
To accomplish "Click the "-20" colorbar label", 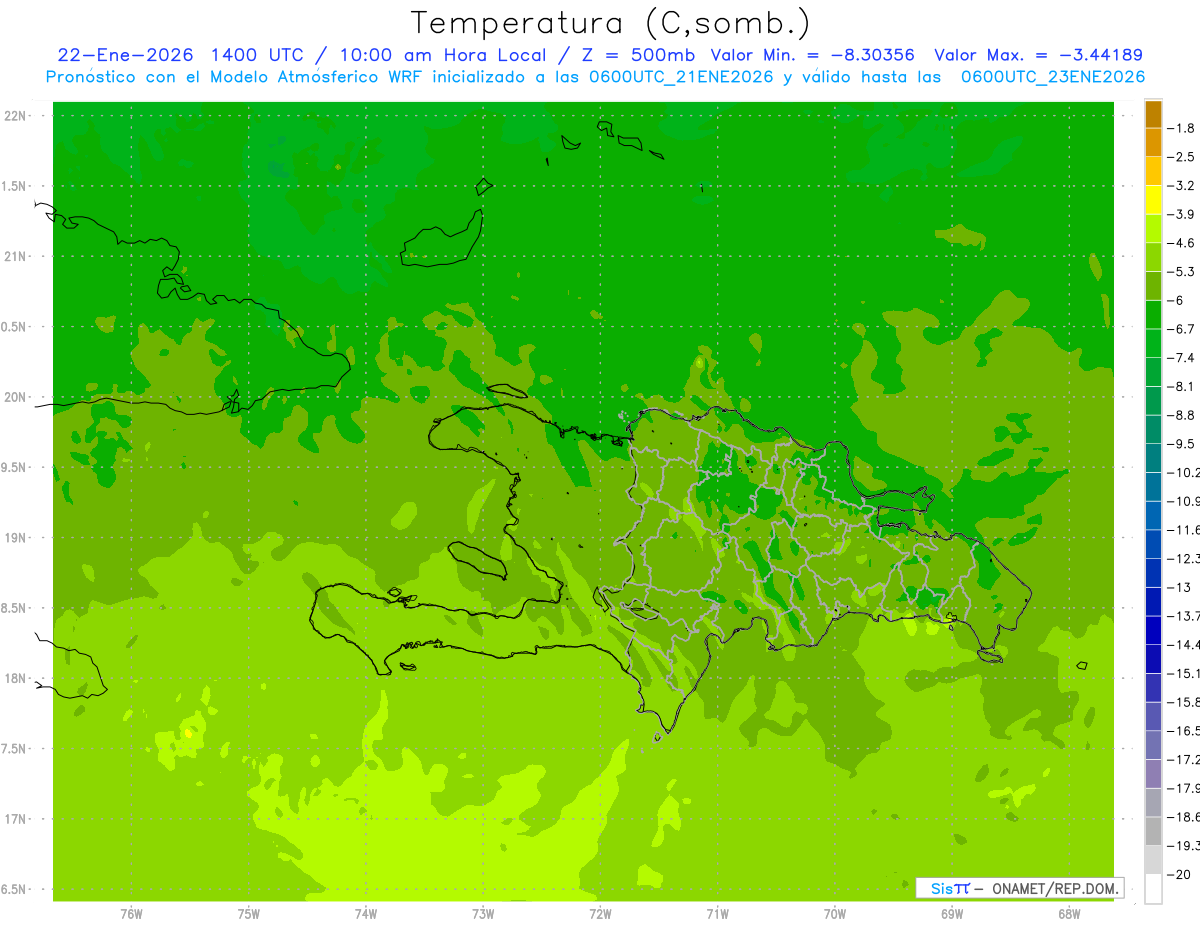I will (x=1179, y=874).
